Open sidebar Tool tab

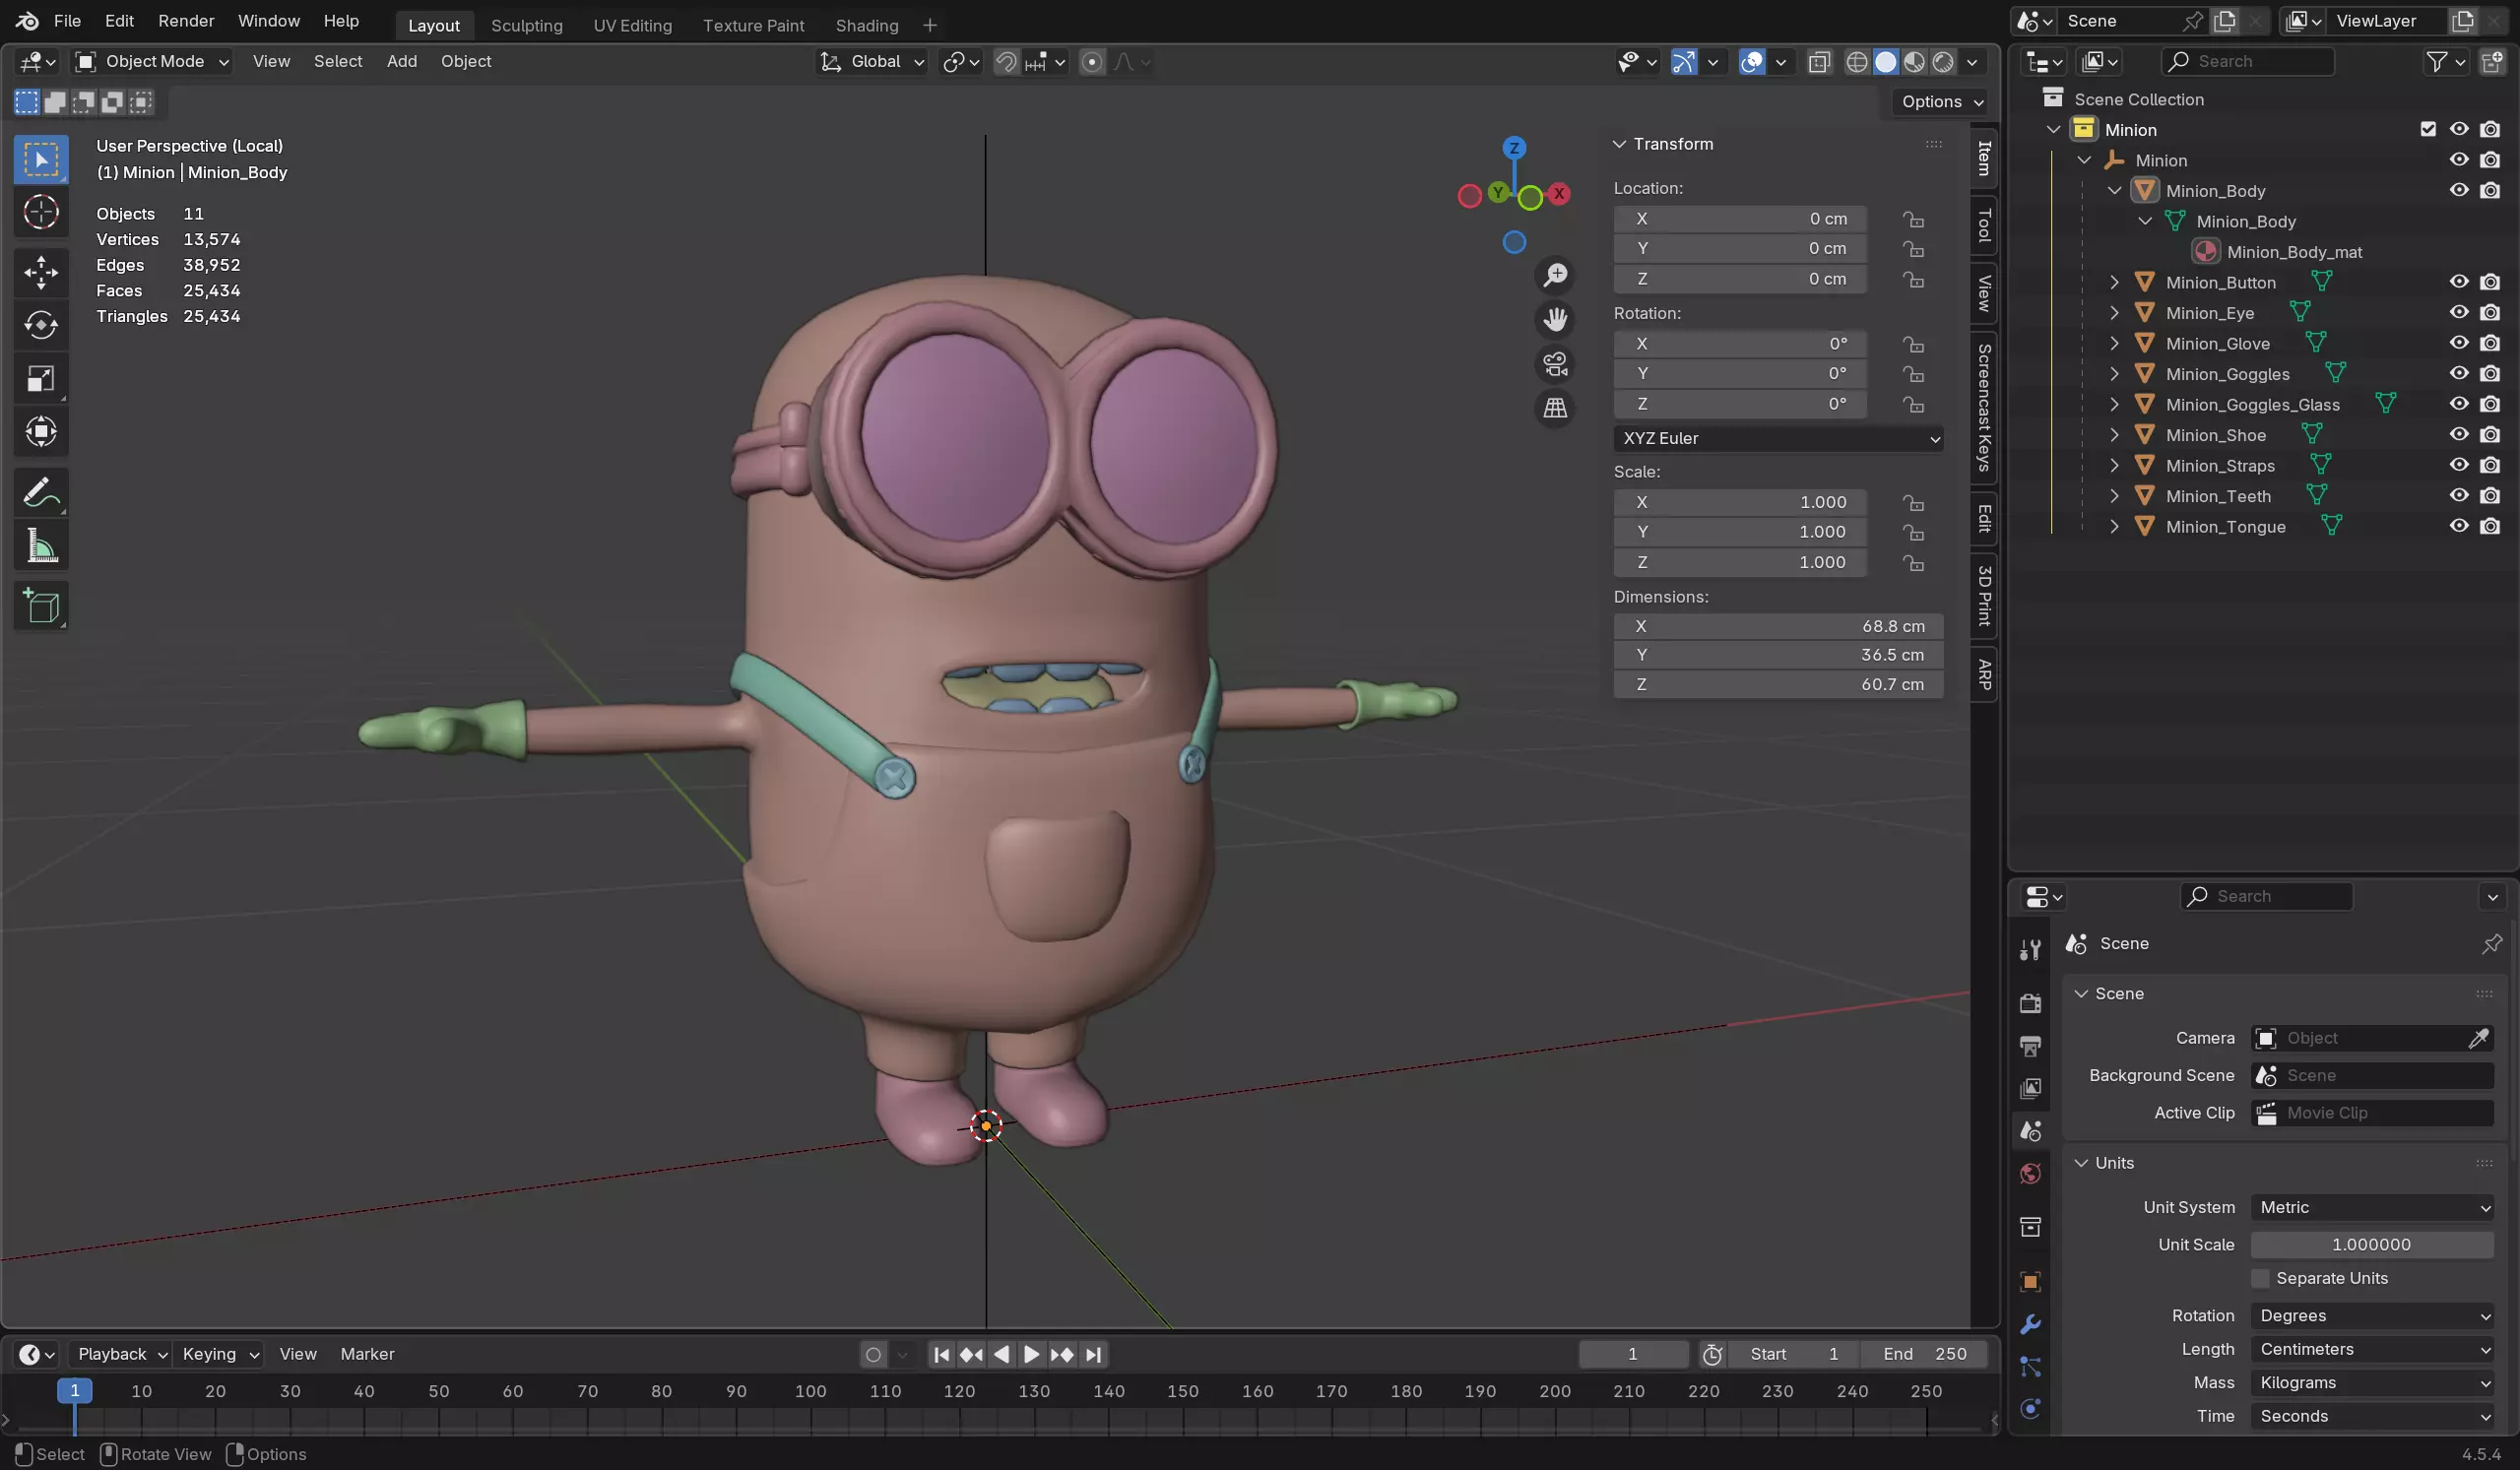point(1985,225)
